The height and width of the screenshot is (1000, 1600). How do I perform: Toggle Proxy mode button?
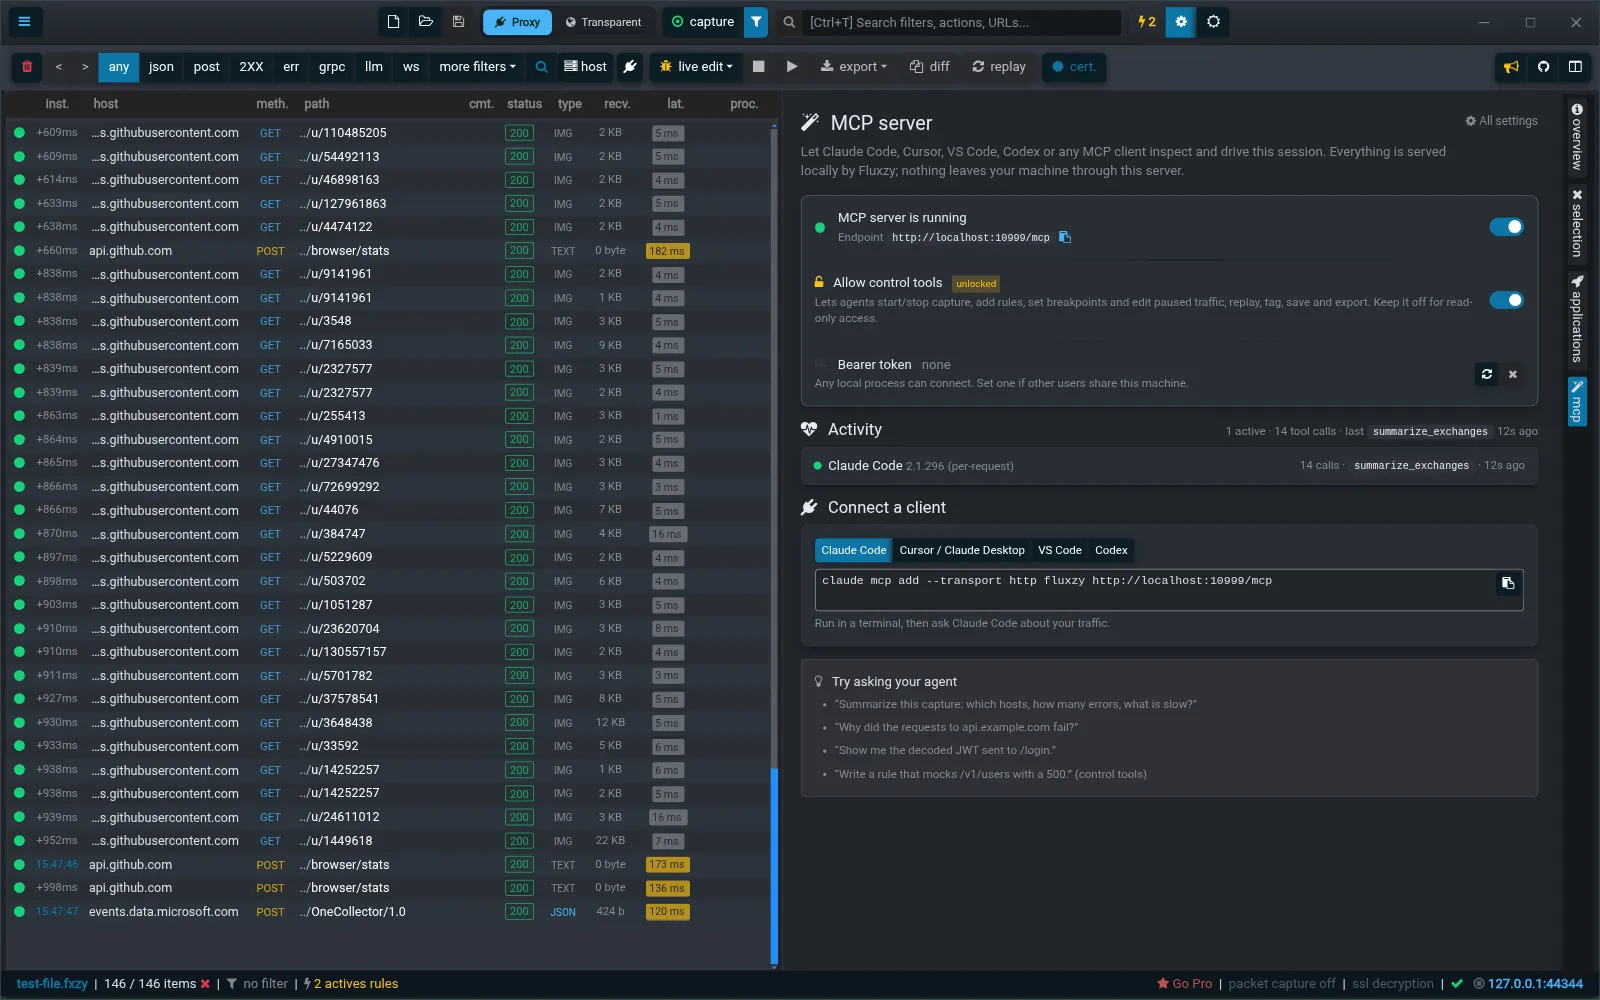(517, 22)
